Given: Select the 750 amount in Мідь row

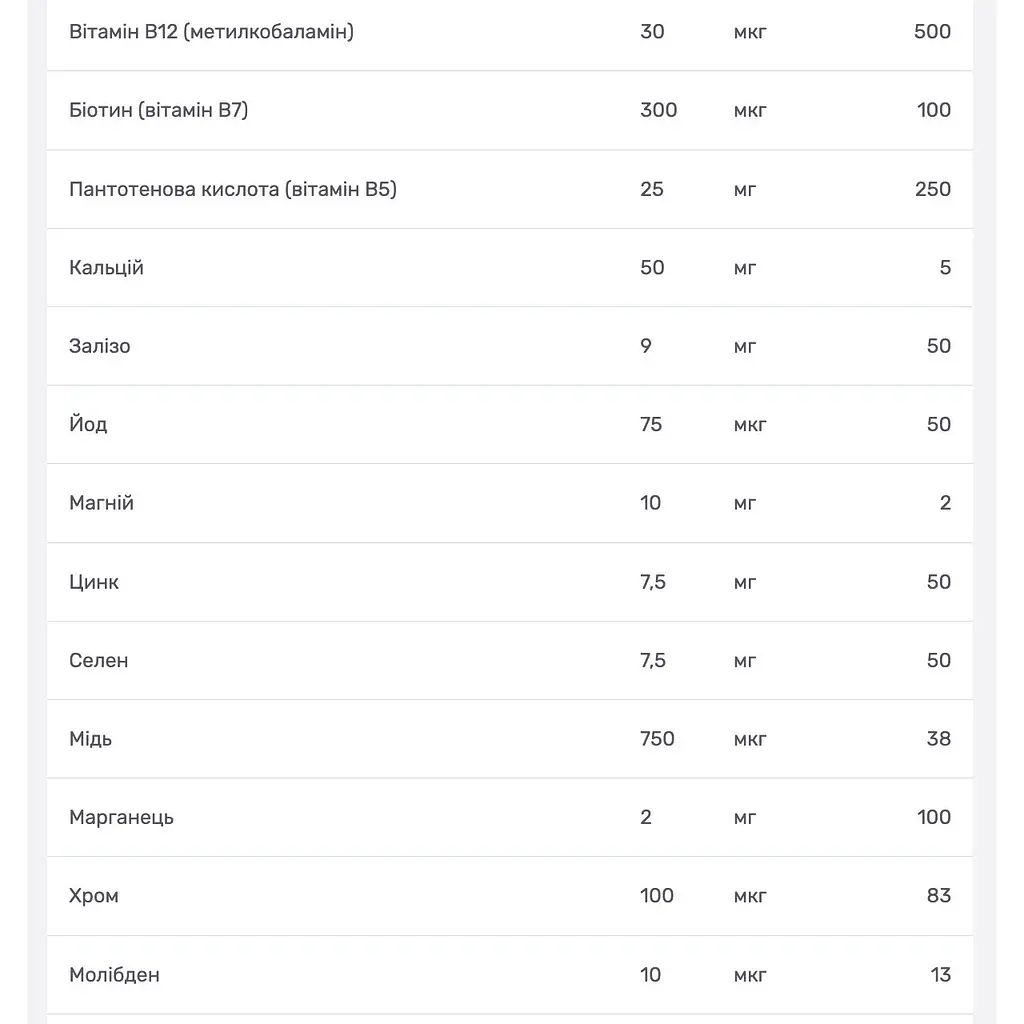Looking at the screenshot, I should tap(657, 739).
